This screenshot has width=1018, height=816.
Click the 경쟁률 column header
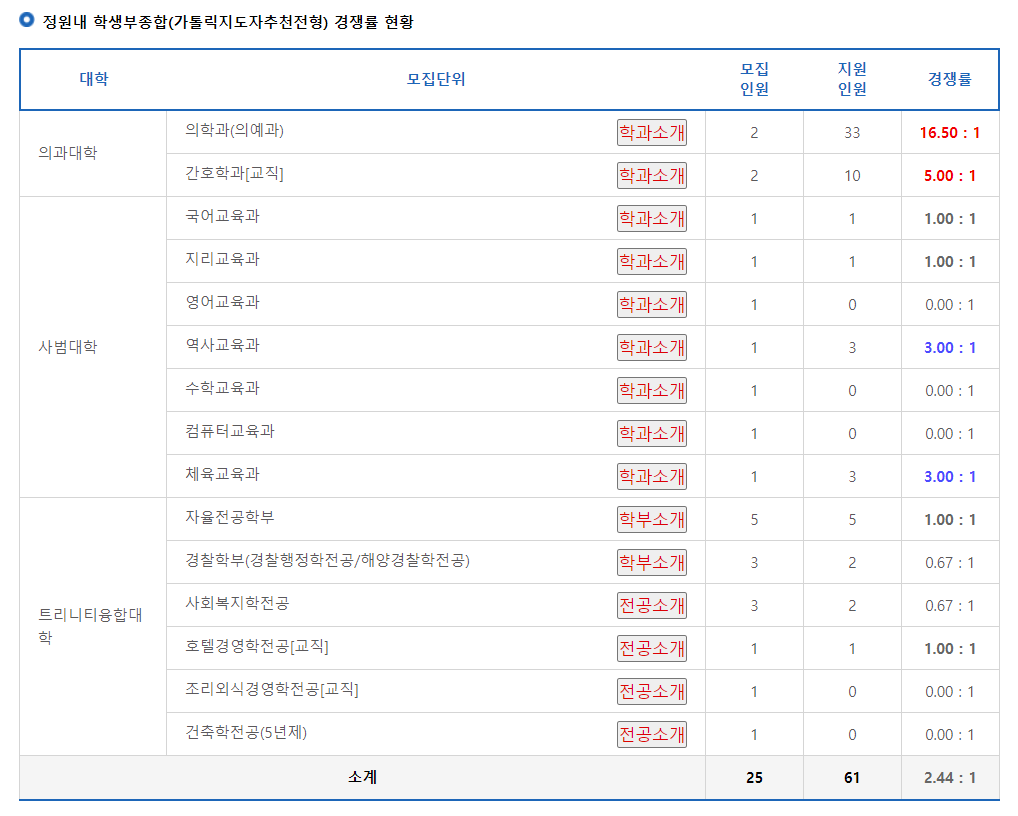[950, 80]
